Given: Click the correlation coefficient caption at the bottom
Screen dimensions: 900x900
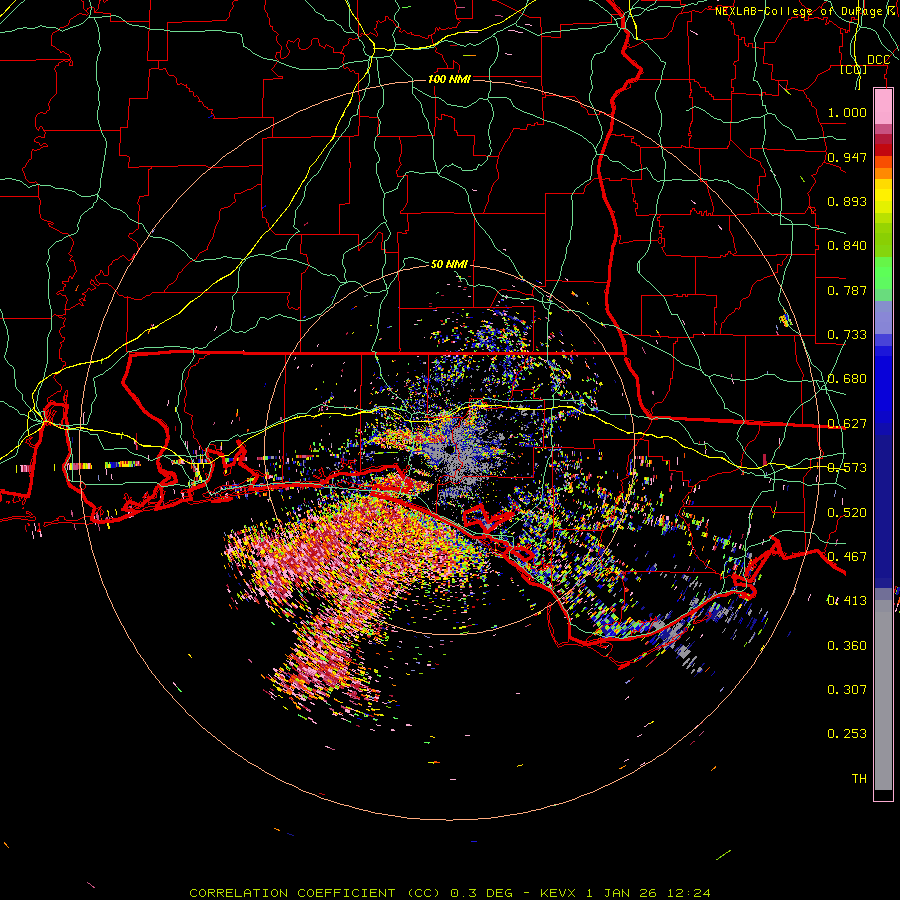Looking at the screenshot, I should coord(450,893).
